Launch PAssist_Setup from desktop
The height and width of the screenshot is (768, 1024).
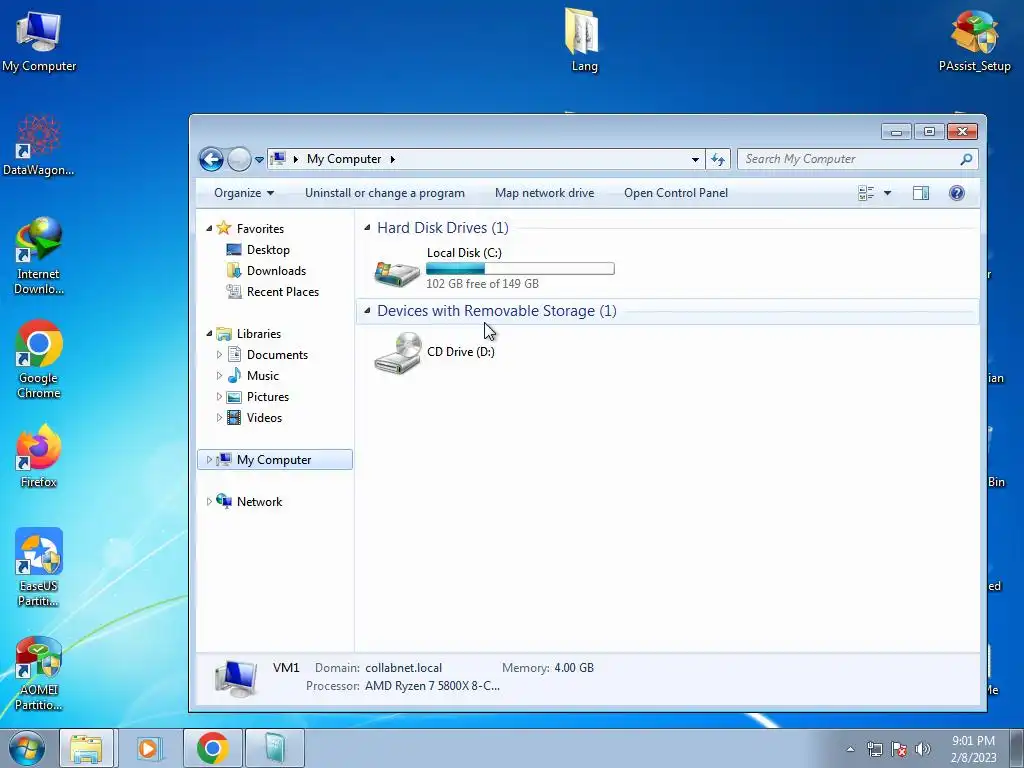(x=974, y=40)
